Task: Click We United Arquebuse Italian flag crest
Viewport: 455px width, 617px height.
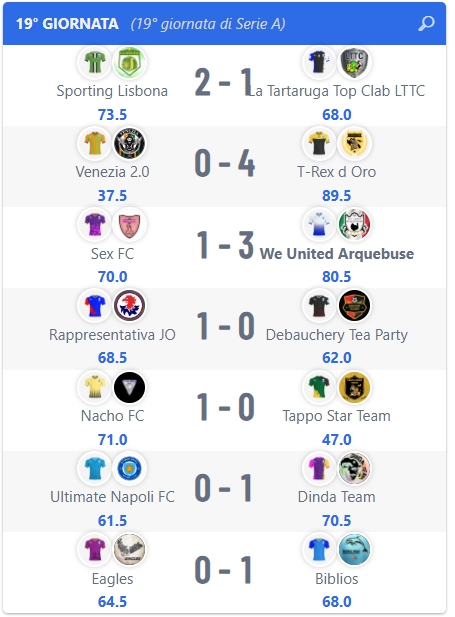Action: pos(354,224)
